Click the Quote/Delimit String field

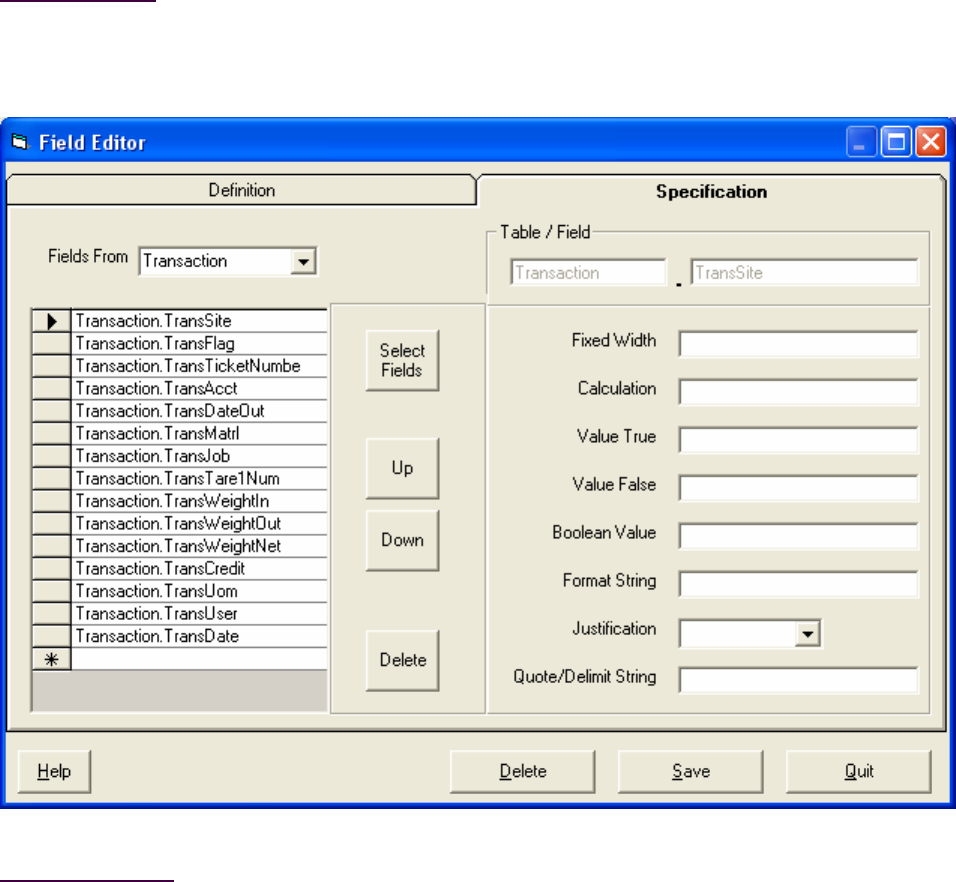pyautogui.click(x=797, y=680)
